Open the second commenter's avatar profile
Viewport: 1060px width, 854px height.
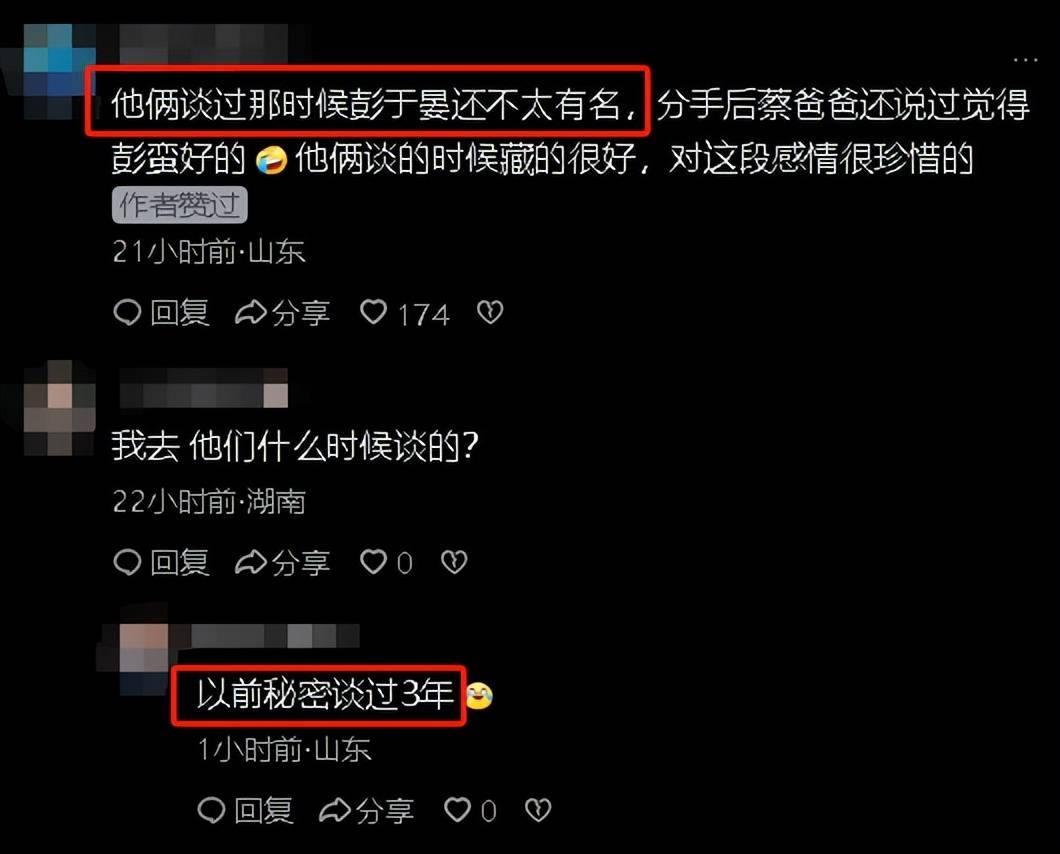59,407
